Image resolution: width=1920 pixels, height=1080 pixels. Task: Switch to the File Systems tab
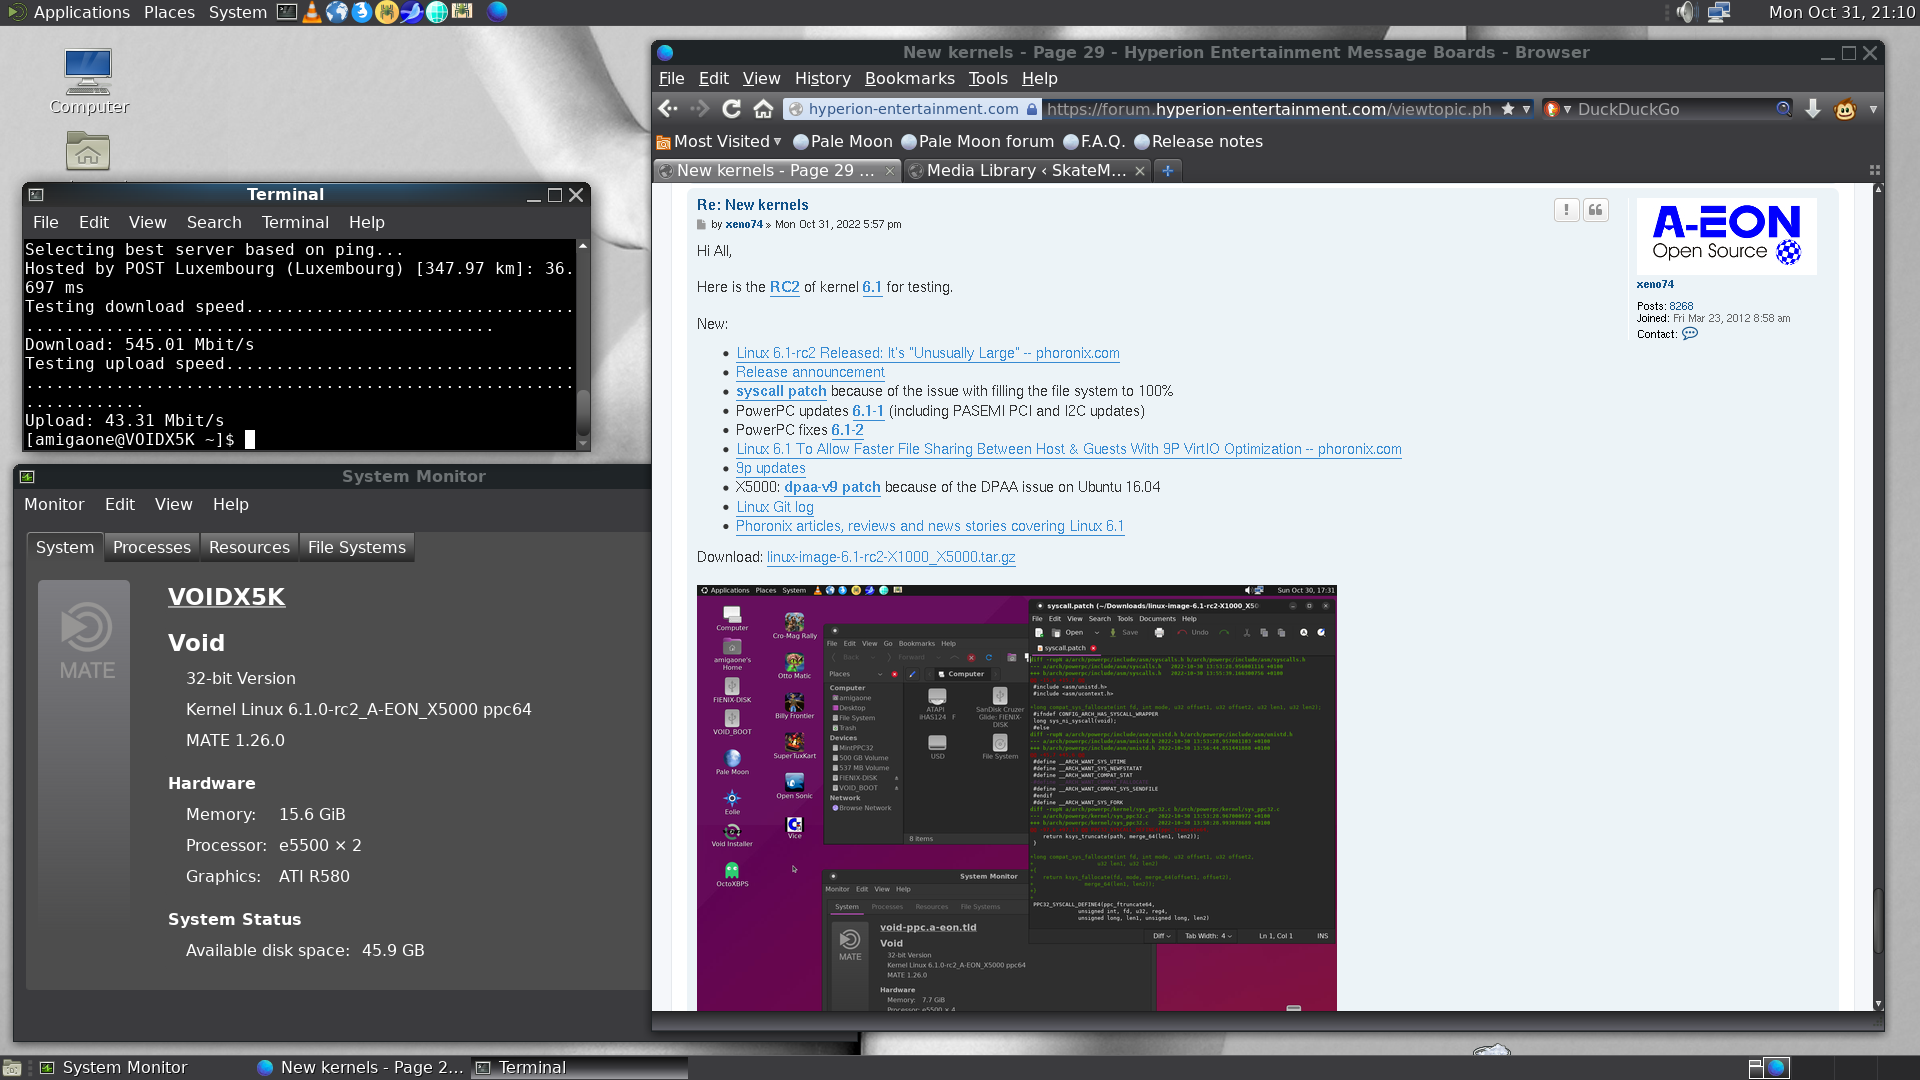357,547
